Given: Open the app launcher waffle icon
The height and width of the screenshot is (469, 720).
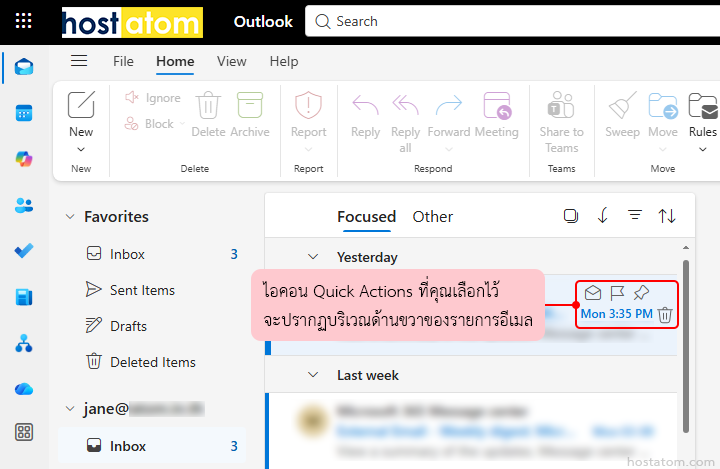Looking at the screenshot, I should (x=24, y=21).
